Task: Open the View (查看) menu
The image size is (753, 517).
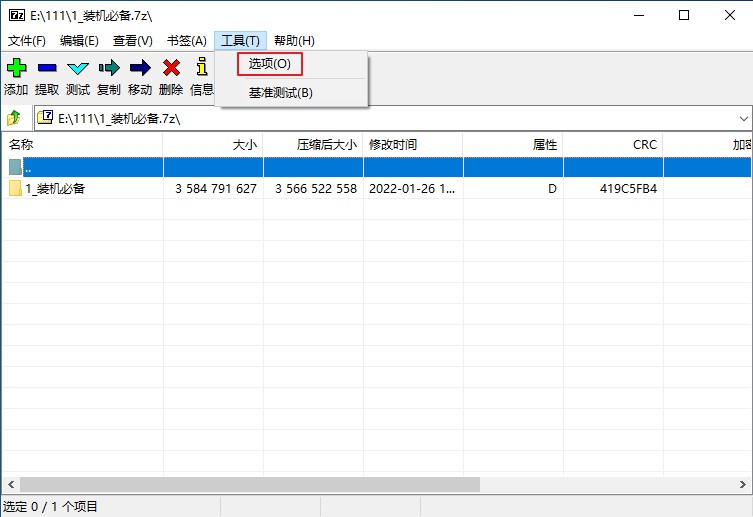Action: tap(133, 41)
